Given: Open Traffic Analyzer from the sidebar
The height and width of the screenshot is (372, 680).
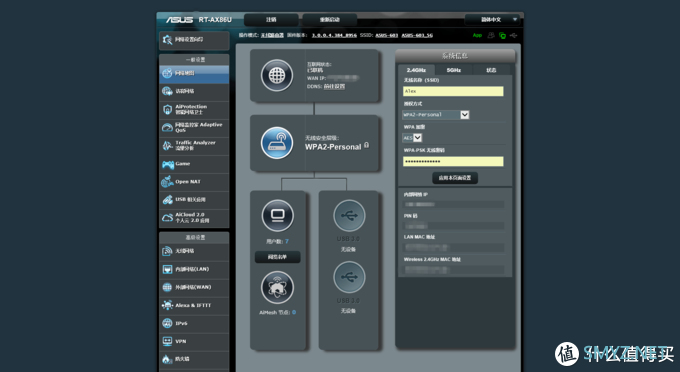Looking at the screenshot, I should tap(194, 145).
